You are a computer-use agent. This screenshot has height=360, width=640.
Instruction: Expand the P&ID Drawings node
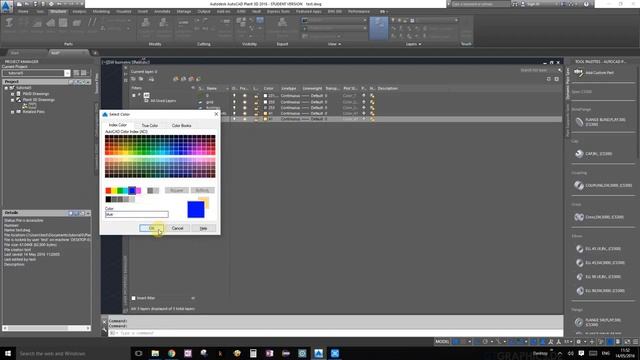12,93
